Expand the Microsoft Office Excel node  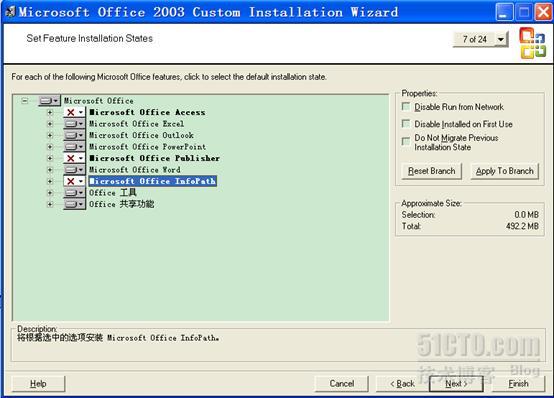50,124
